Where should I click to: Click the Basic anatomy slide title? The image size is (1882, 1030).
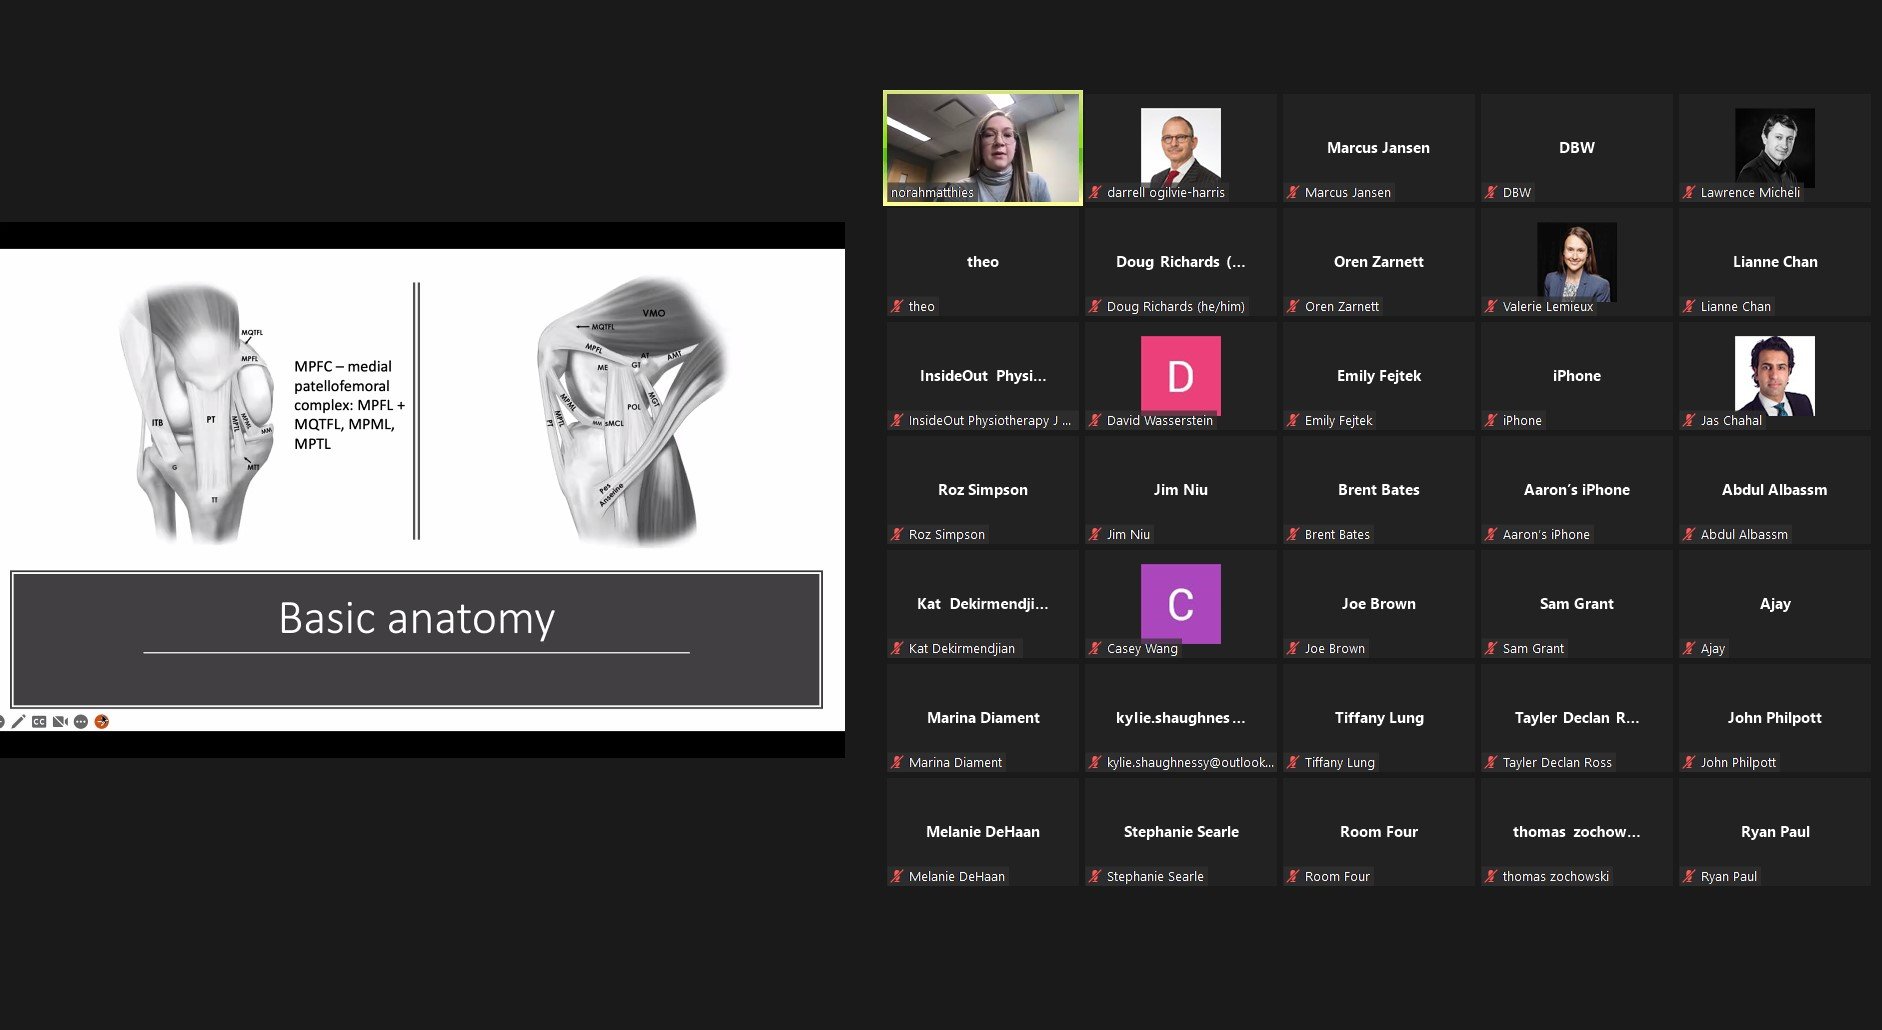[x=416, y=618]
